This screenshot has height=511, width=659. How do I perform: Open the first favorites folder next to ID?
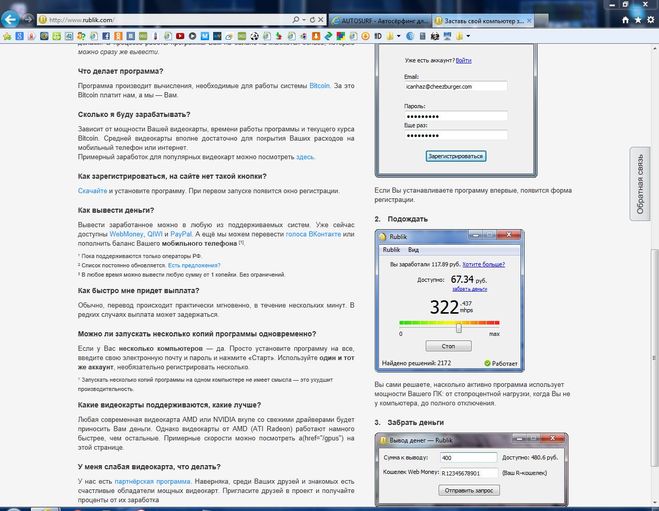pos(390,36)
